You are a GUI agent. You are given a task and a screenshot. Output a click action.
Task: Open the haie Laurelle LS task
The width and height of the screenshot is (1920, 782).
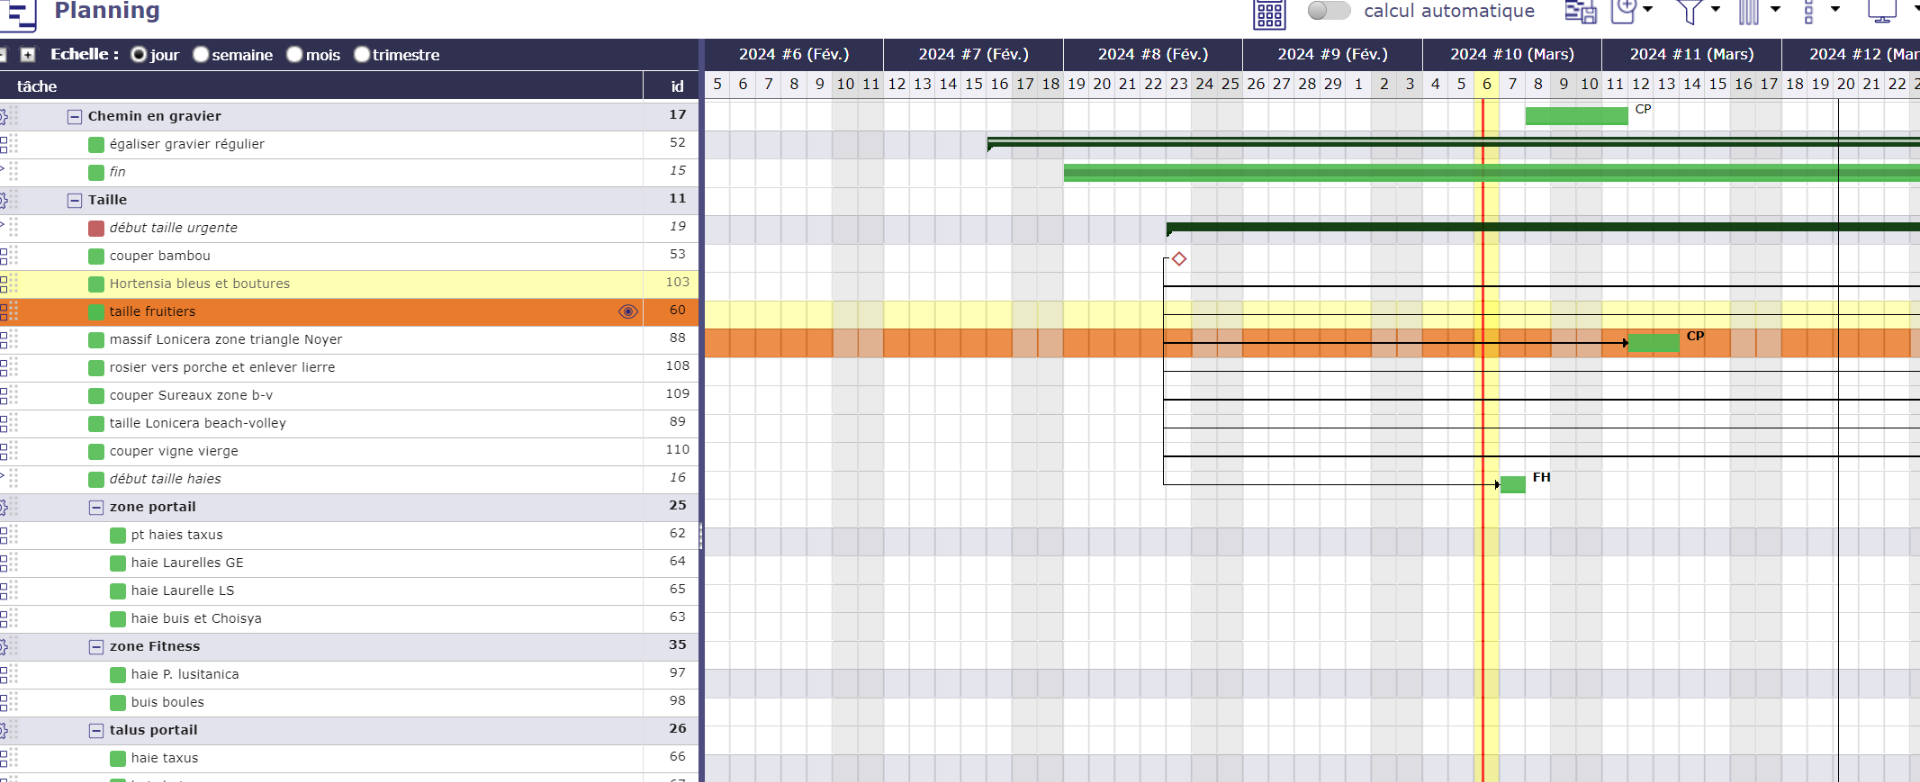tap(183, 591)
